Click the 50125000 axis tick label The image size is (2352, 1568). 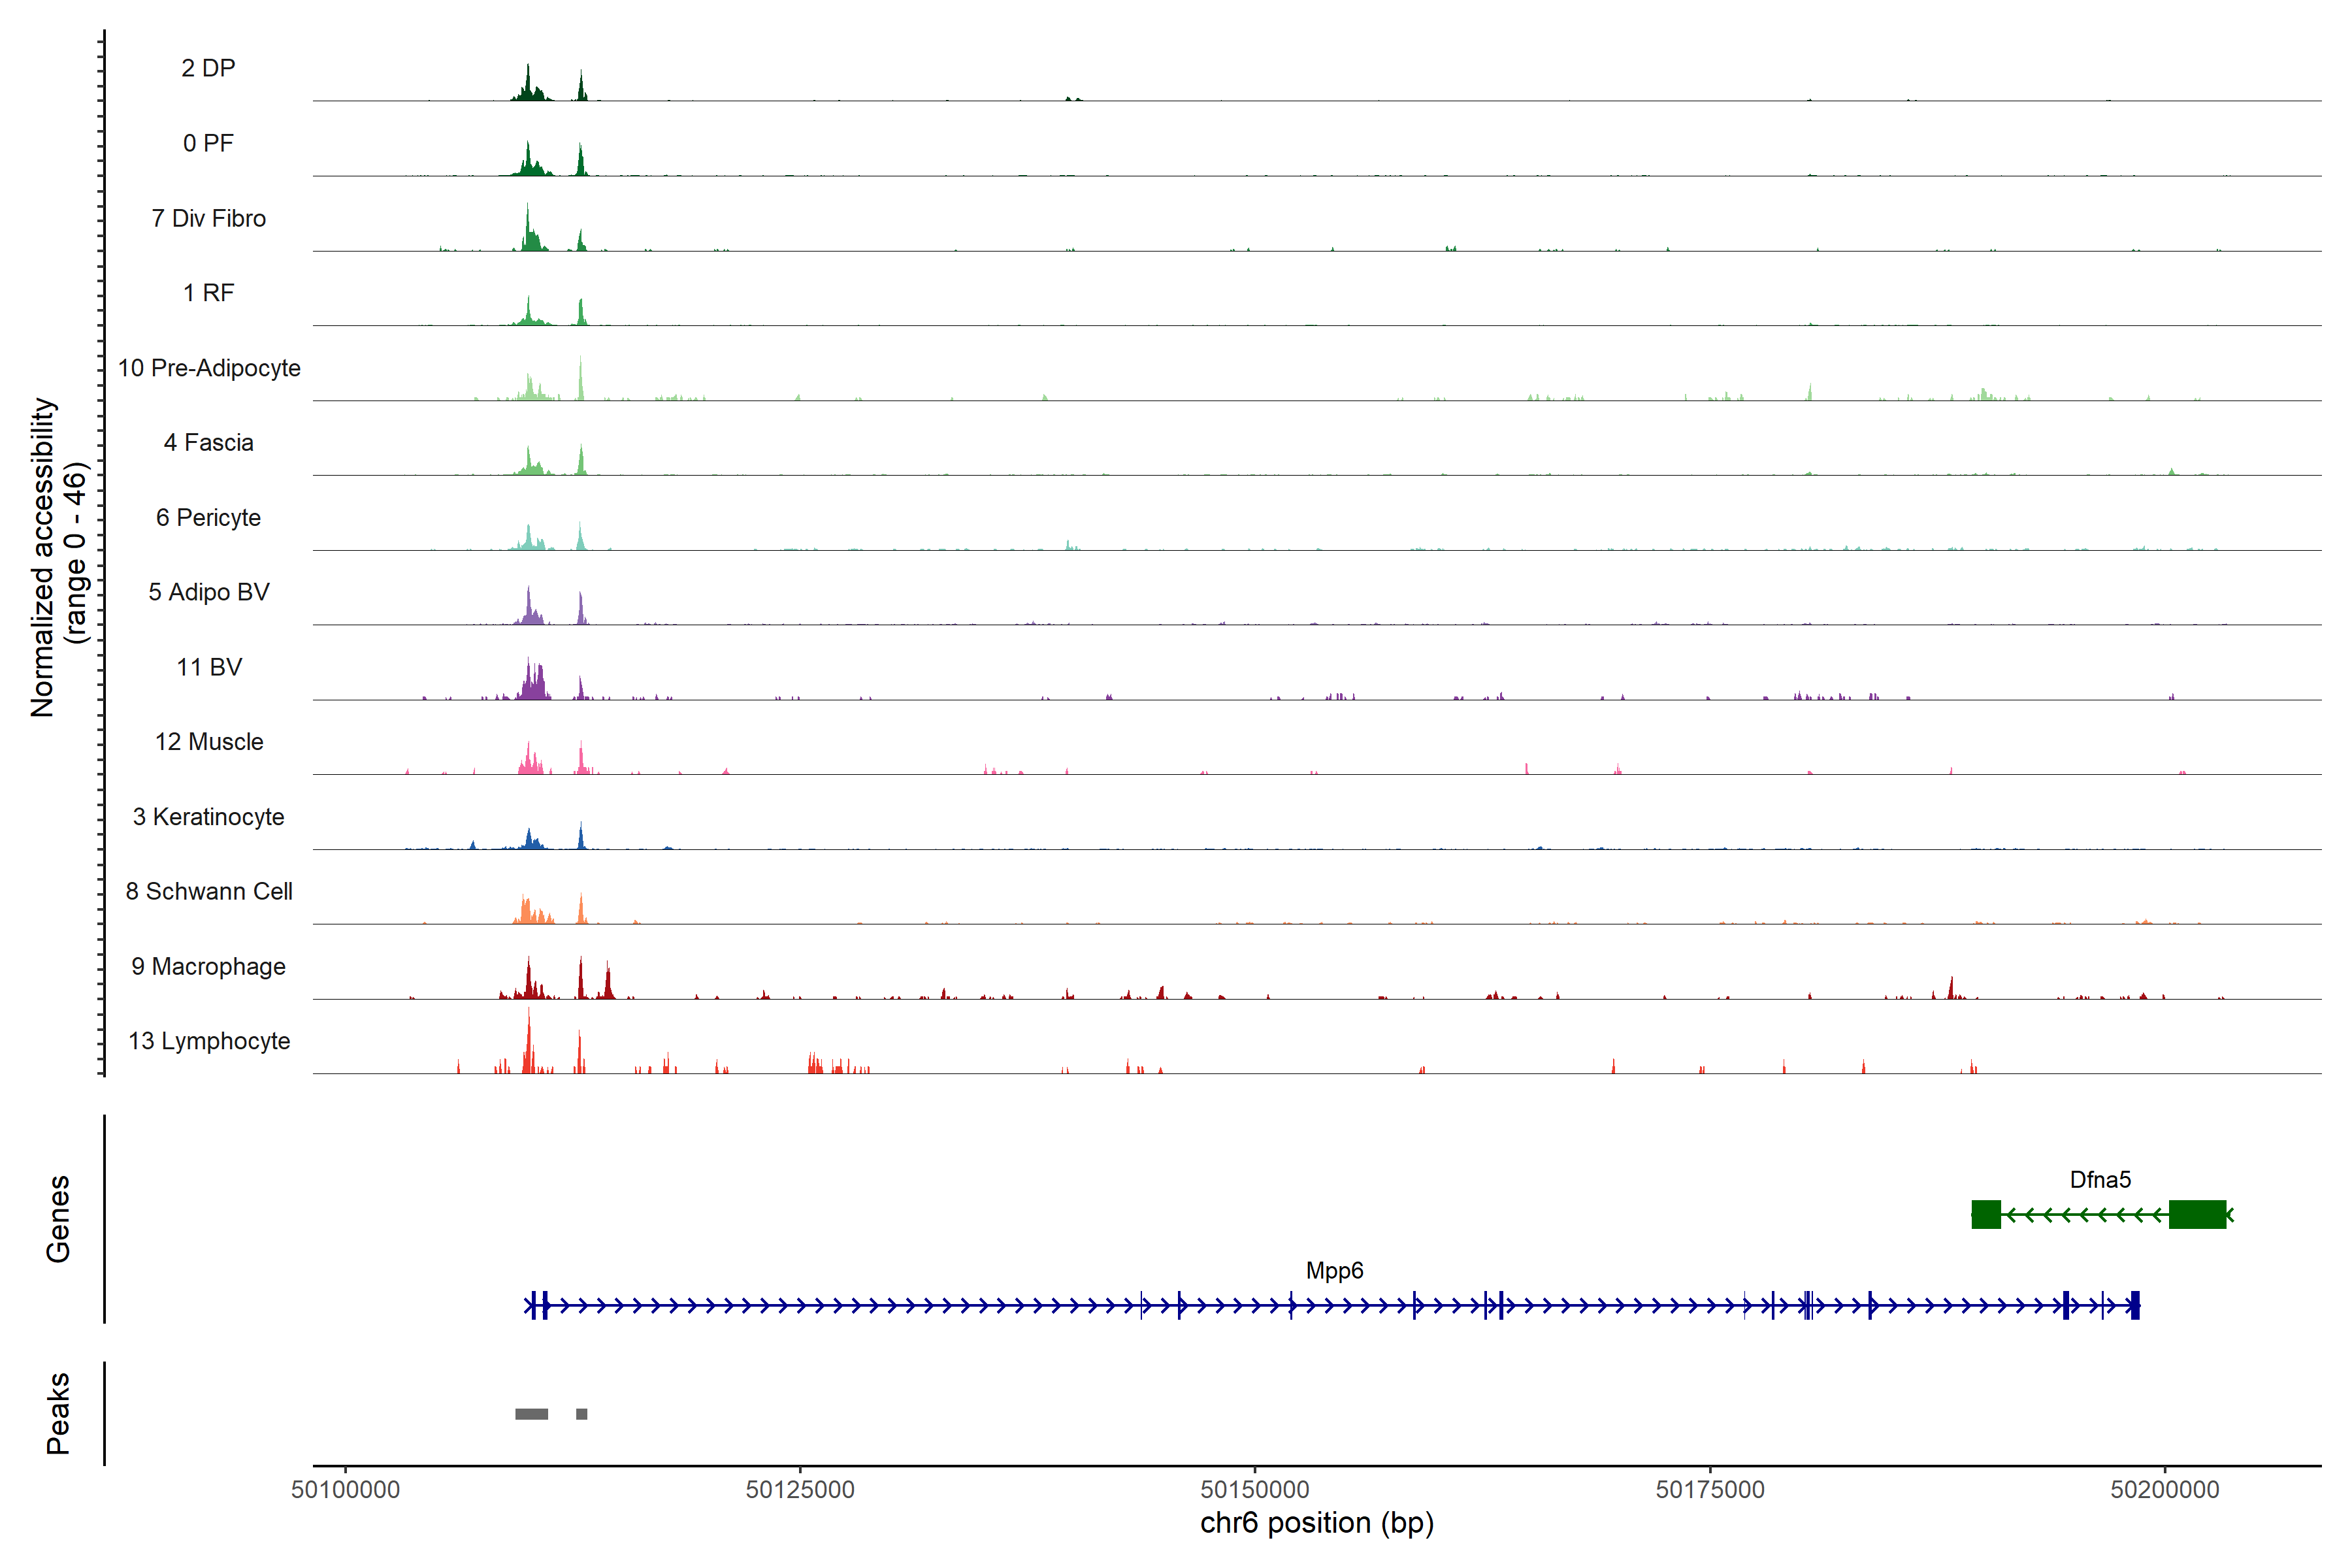click(x=800, y=1489)
